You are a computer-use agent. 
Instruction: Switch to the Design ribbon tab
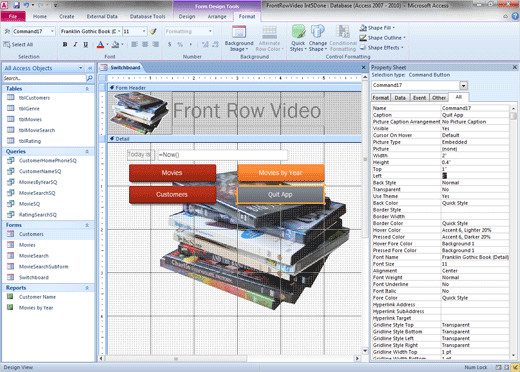tap(187, 16)
